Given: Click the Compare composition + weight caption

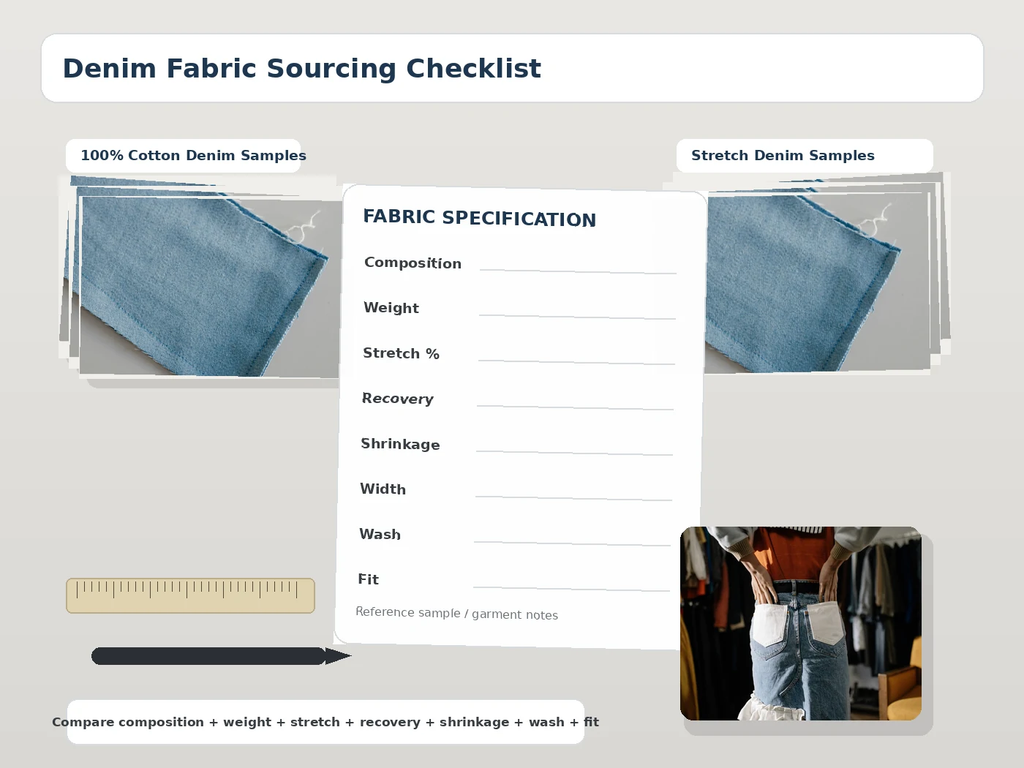Looking at the screenshot, I should pyautogui.click(x=325, y=722).
